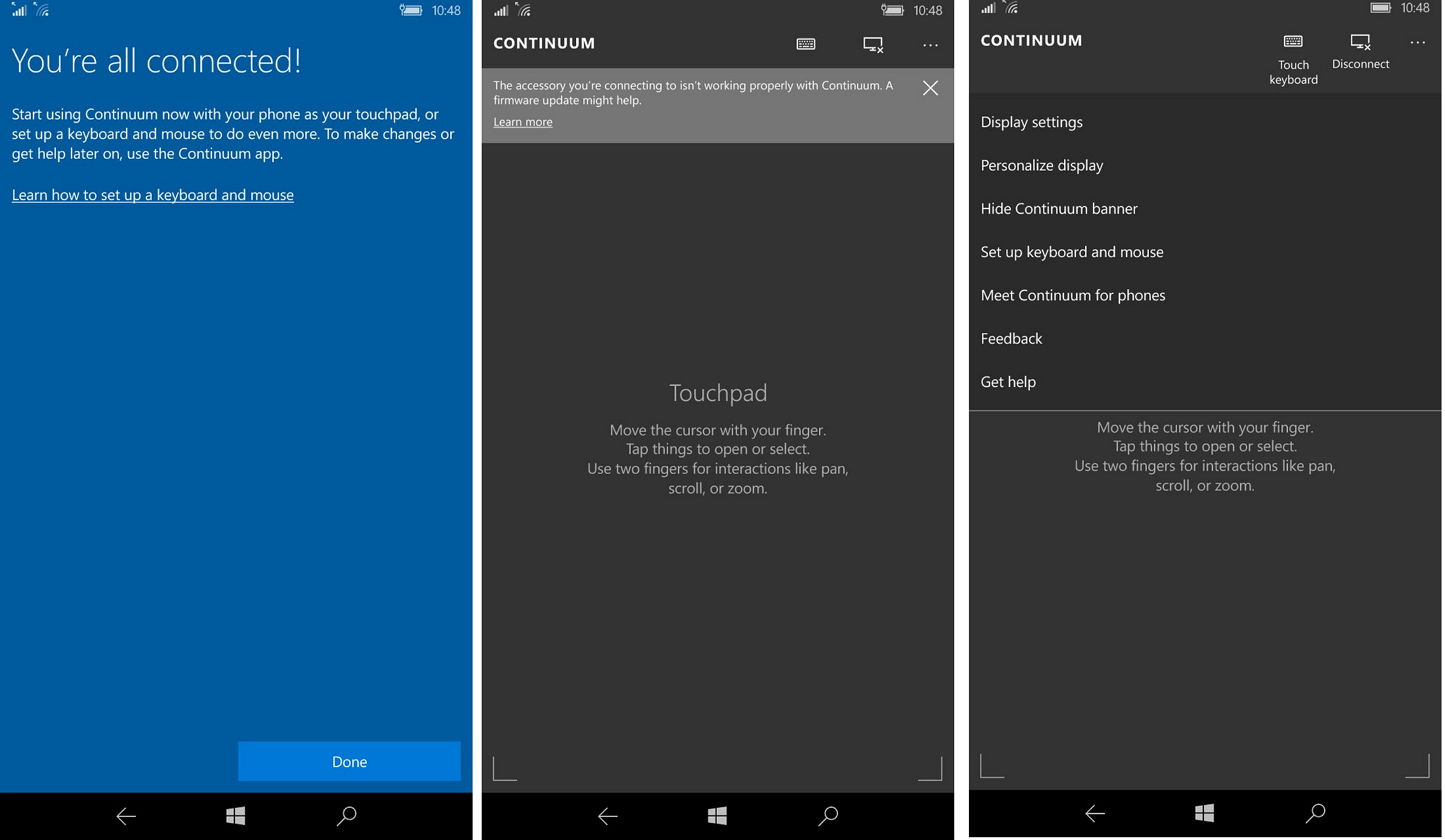
Task: Dismiss the accessory warning banner
Action: (x=930, y=88)
